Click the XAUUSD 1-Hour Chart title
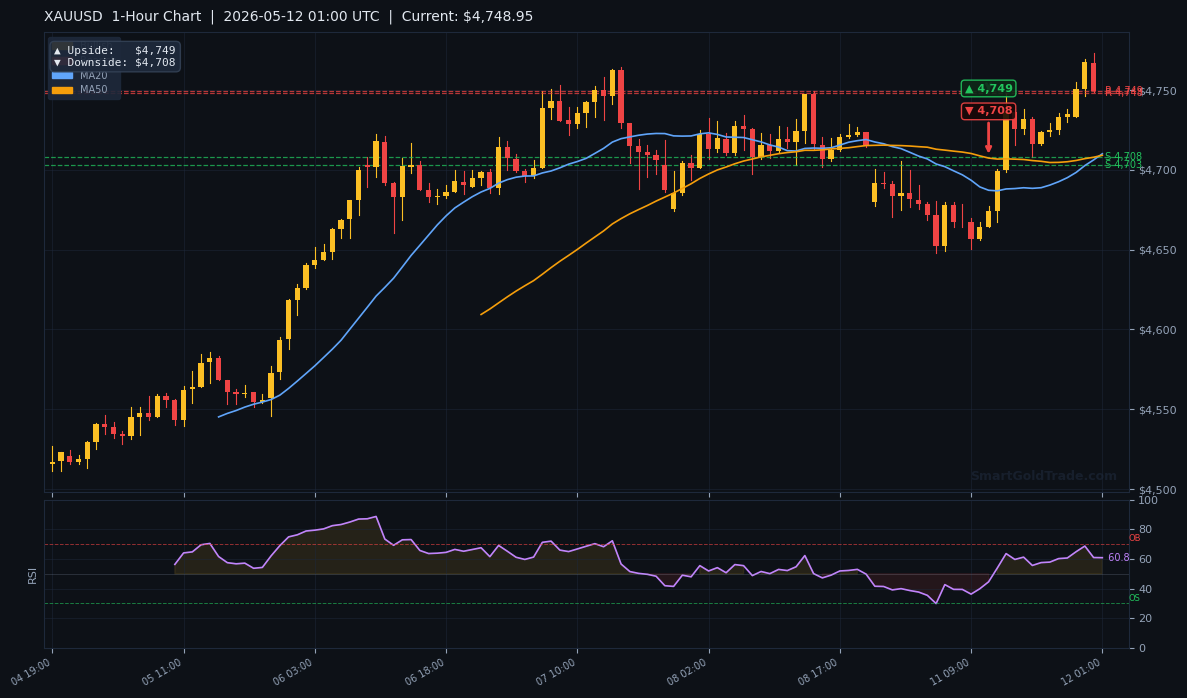 coord(123,17)
